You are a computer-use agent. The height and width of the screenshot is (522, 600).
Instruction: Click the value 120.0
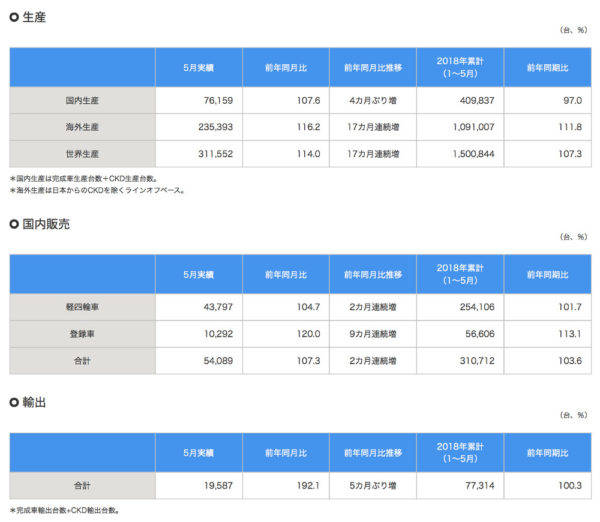tap(308, 334)
